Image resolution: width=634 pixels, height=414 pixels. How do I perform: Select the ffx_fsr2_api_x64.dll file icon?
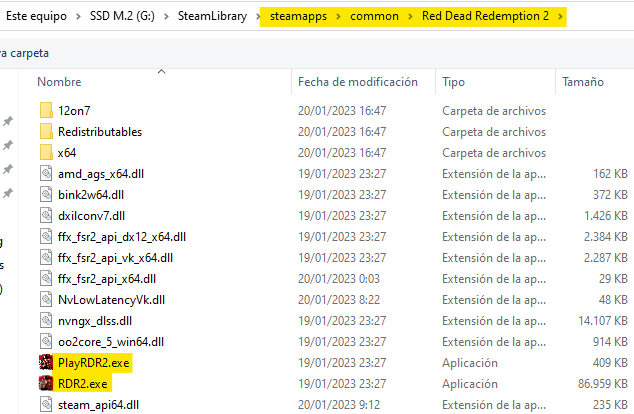(x=46, y=279)
